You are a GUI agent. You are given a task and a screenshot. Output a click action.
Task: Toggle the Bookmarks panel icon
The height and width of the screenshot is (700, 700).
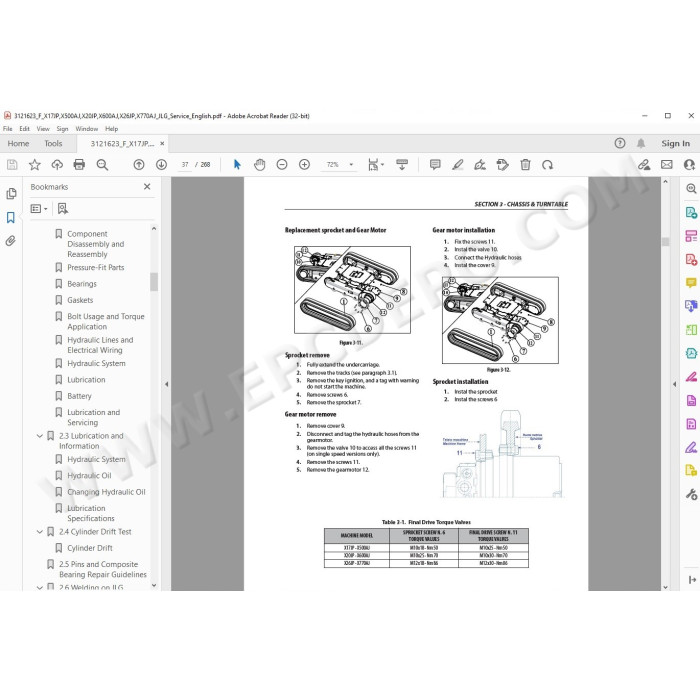pos(11,217)
